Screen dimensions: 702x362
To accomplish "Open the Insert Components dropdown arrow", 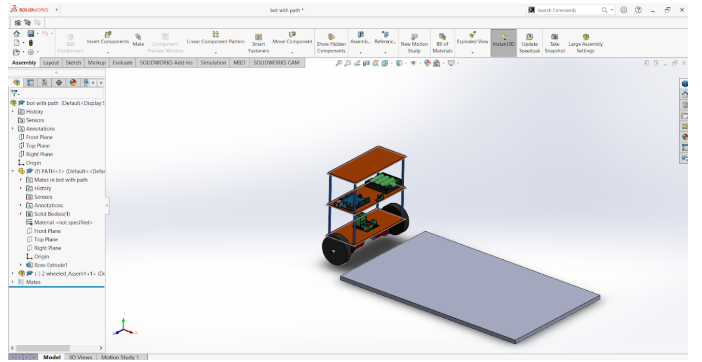I will click(x=108, y=52).
